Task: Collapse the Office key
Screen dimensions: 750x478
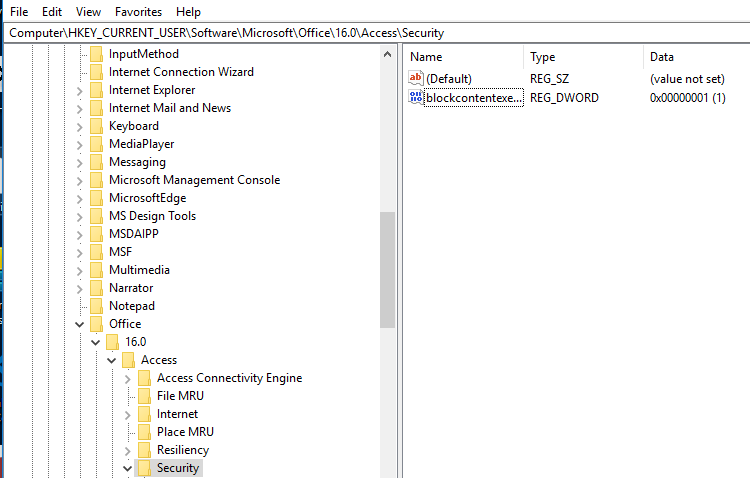Action: [79, 324]
